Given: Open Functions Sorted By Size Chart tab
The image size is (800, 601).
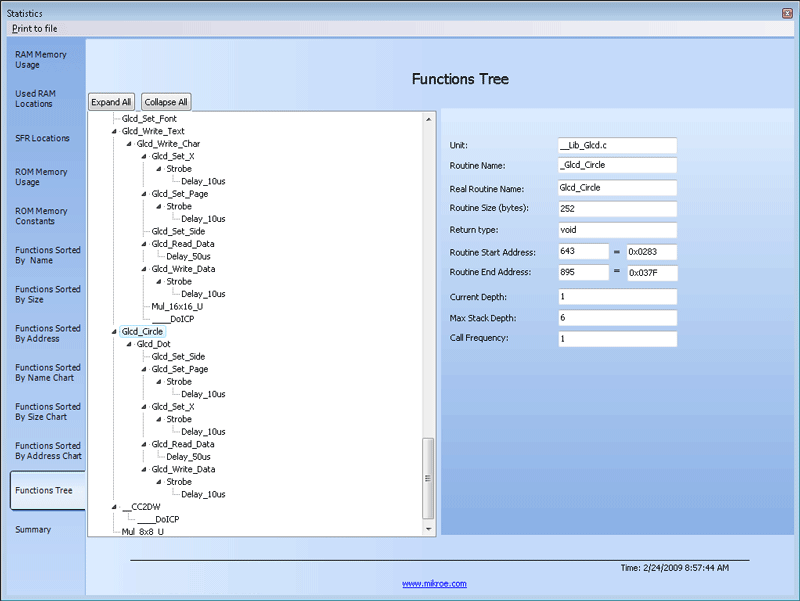Looking at the screenshot, I should click(47, 412).
